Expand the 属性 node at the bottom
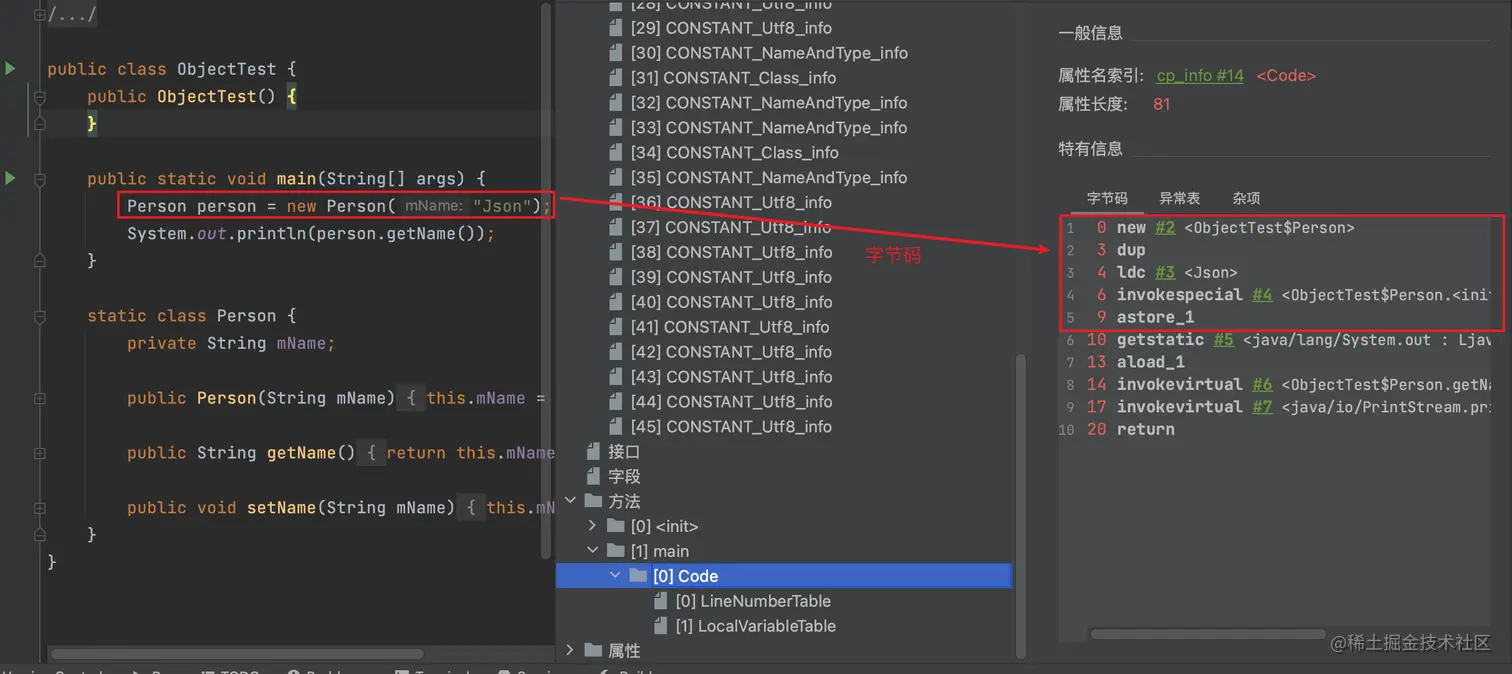Screen dimensions: 1512x674 tap(570, 650)
